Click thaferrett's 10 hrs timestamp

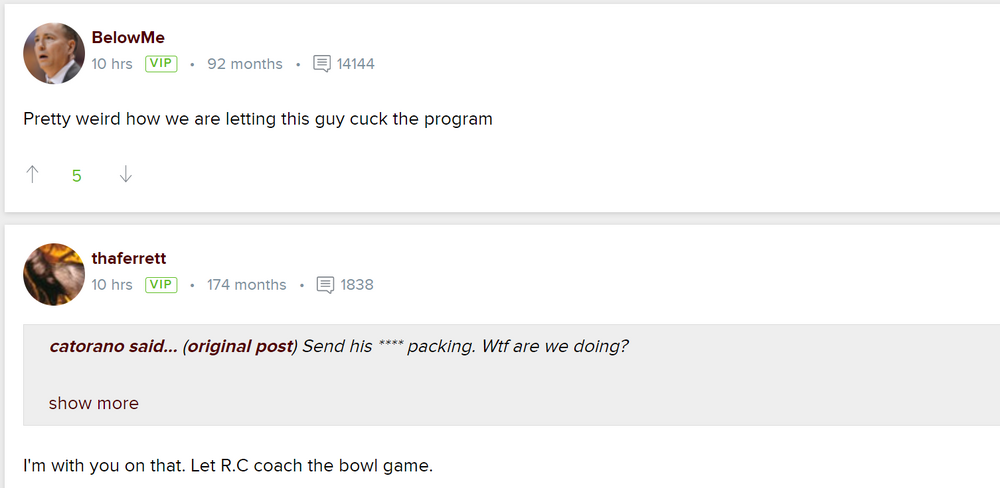click(112, 285)
